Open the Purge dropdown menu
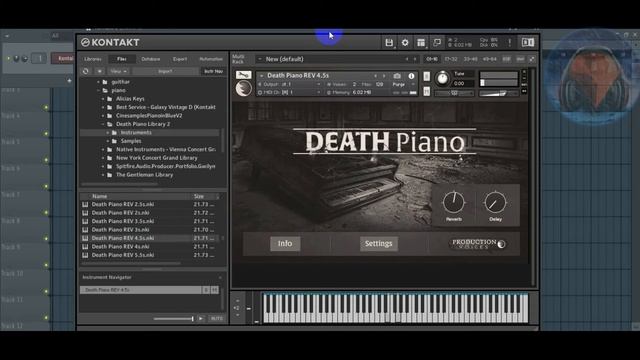640x360 pixels. click(401, 84)
